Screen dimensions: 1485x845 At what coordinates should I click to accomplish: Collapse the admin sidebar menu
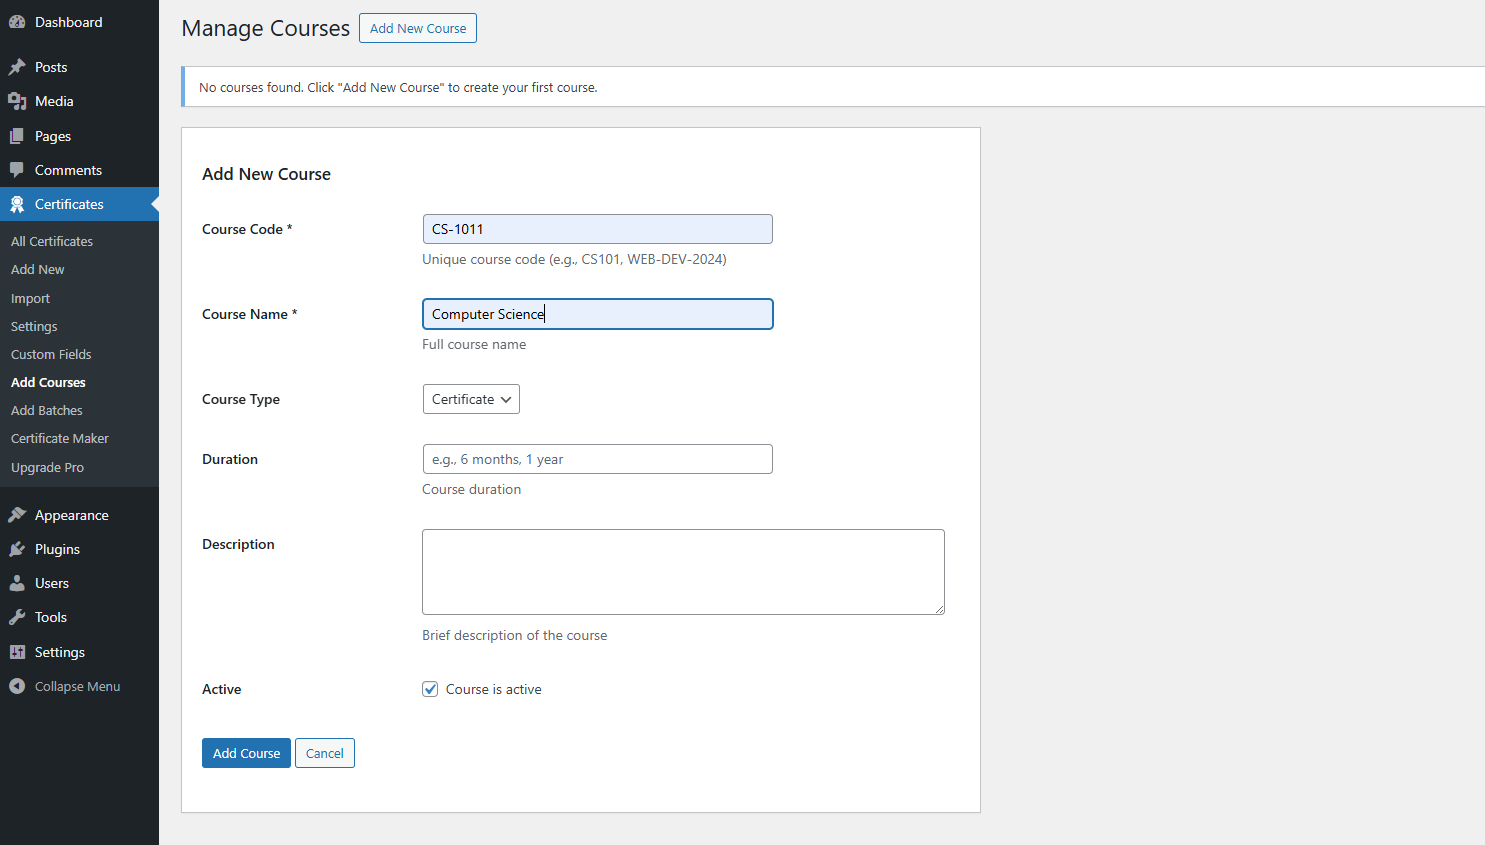[x=66, y=686]
